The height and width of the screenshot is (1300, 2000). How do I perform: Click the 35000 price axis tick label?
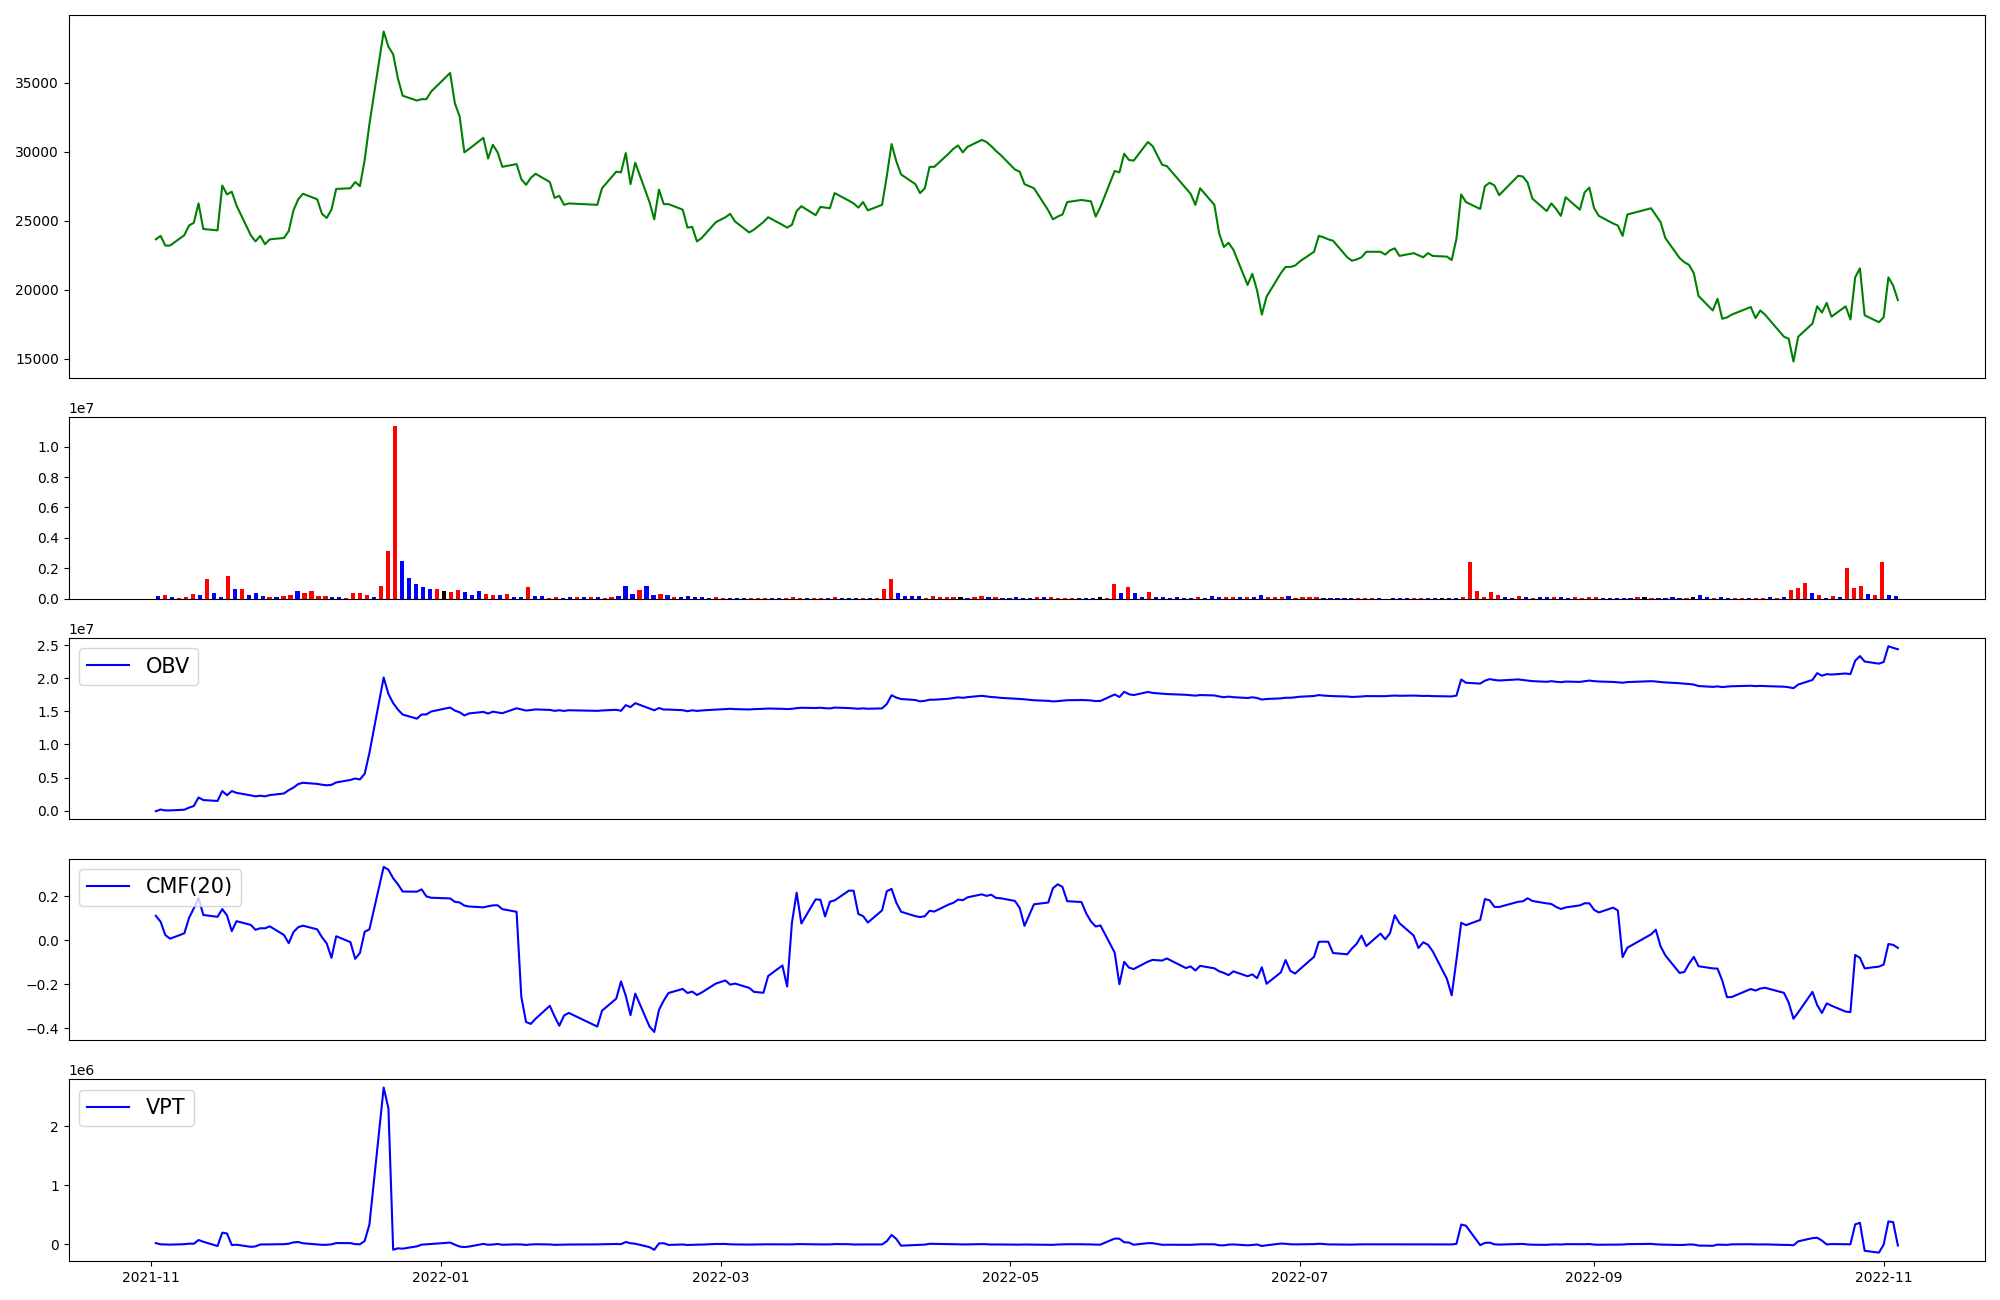click(x=36, y=83)
